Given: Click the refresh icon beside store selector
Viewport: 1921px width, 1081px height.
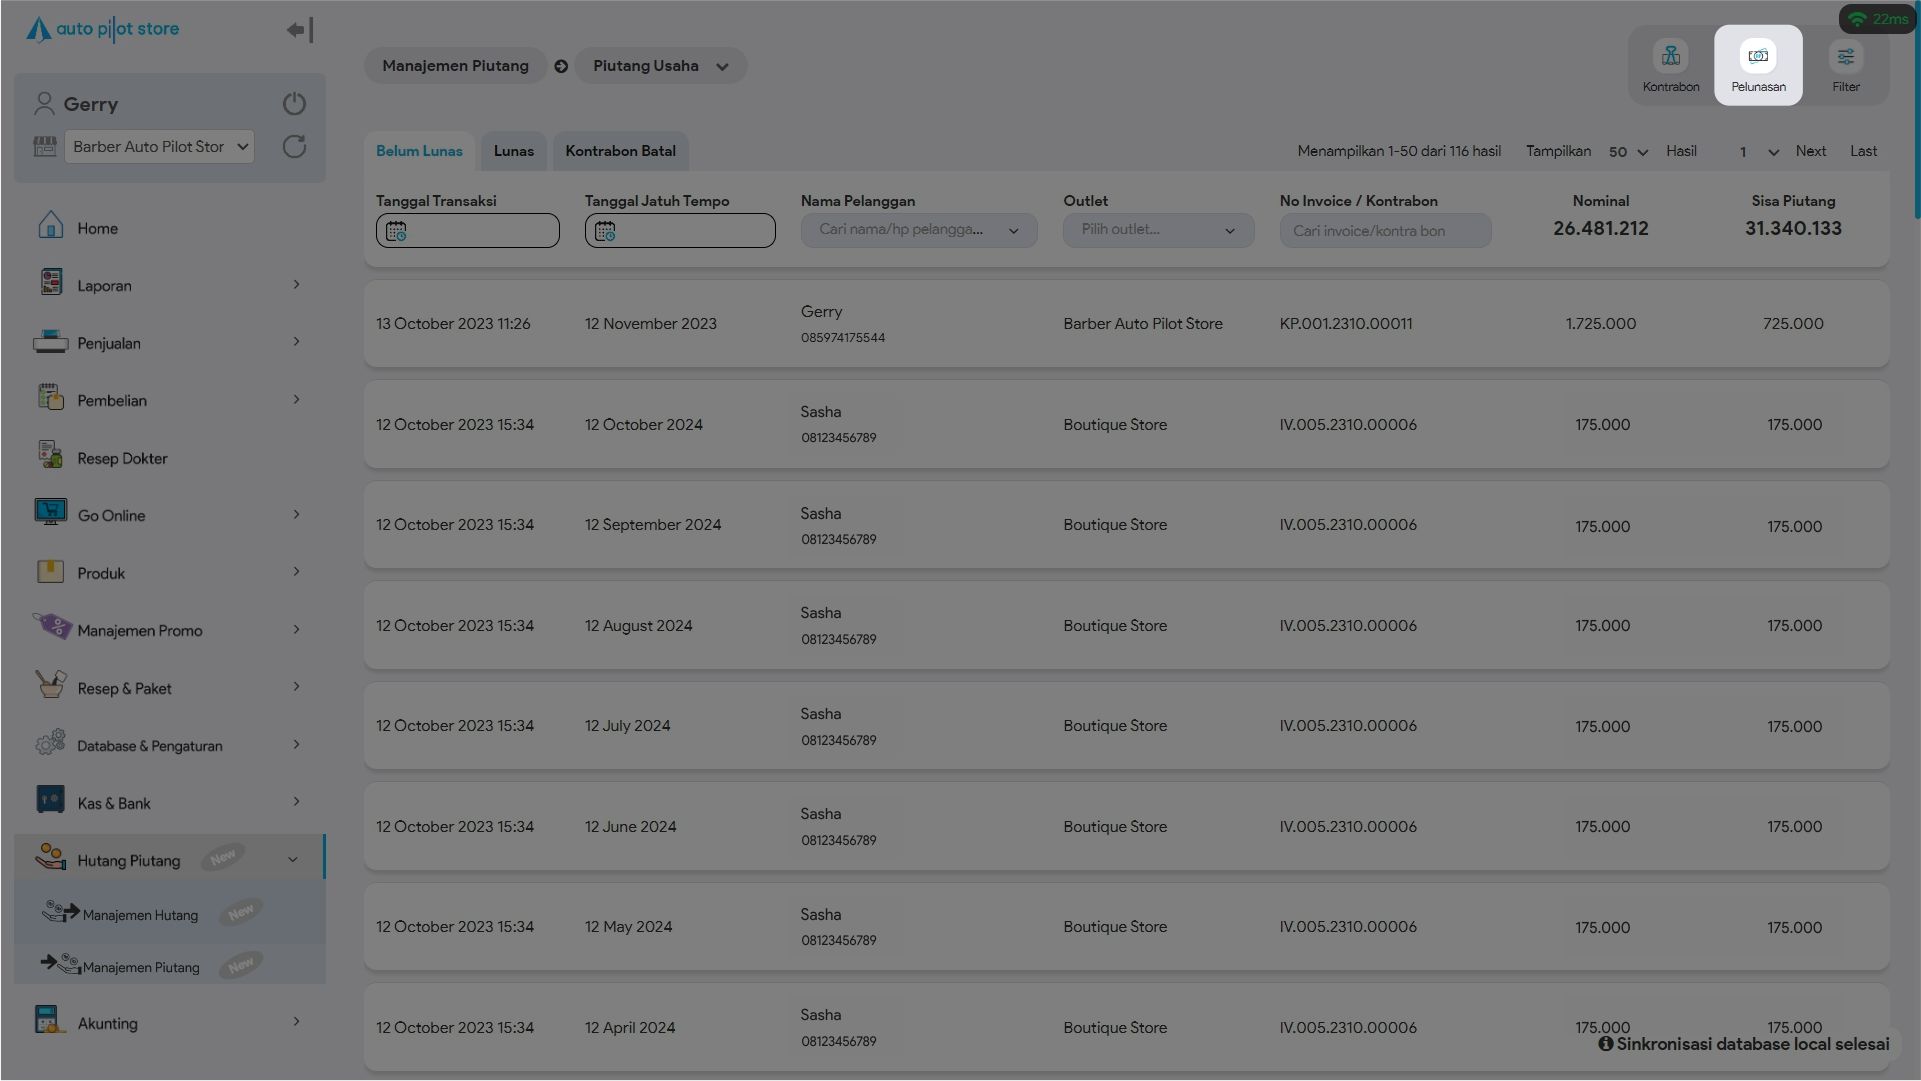Looking at the screenshot, I should click(x=294, y=147).
